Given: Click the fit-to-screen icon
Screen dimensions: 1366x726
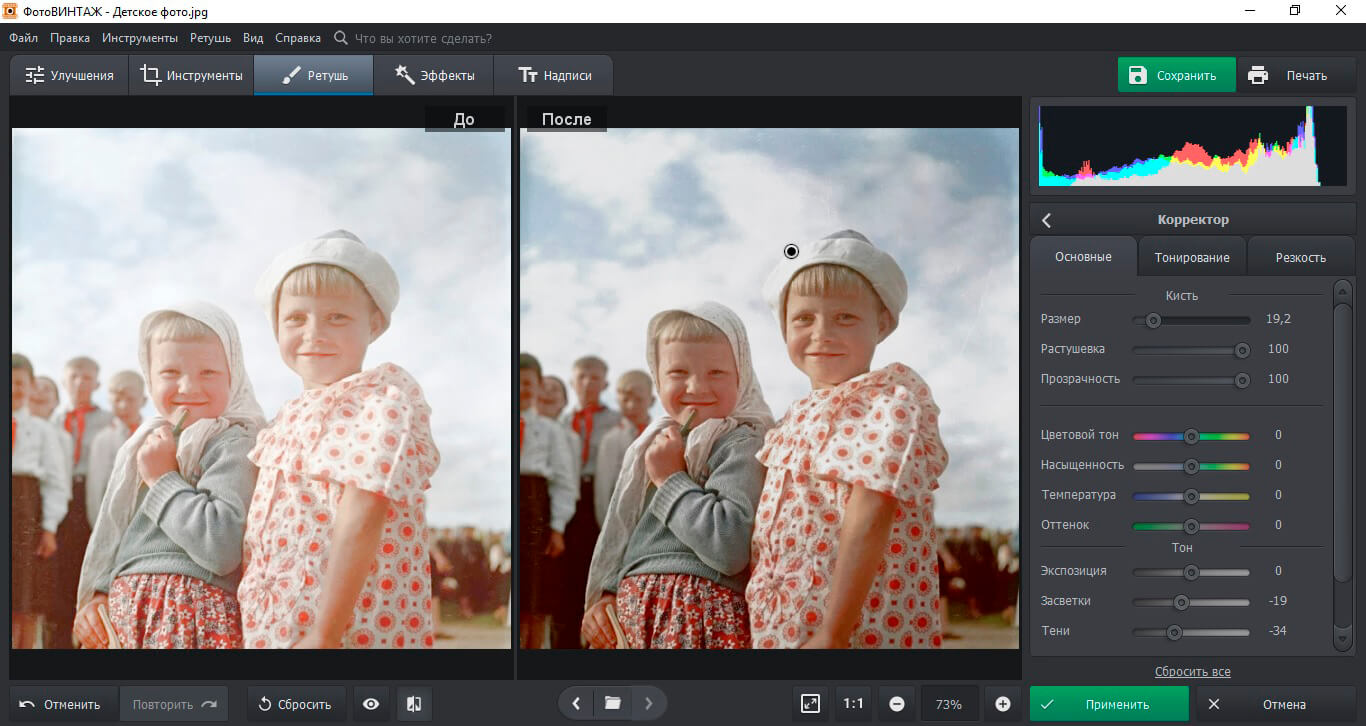Looking at the screenshot, I should click(x=811, y=704).
